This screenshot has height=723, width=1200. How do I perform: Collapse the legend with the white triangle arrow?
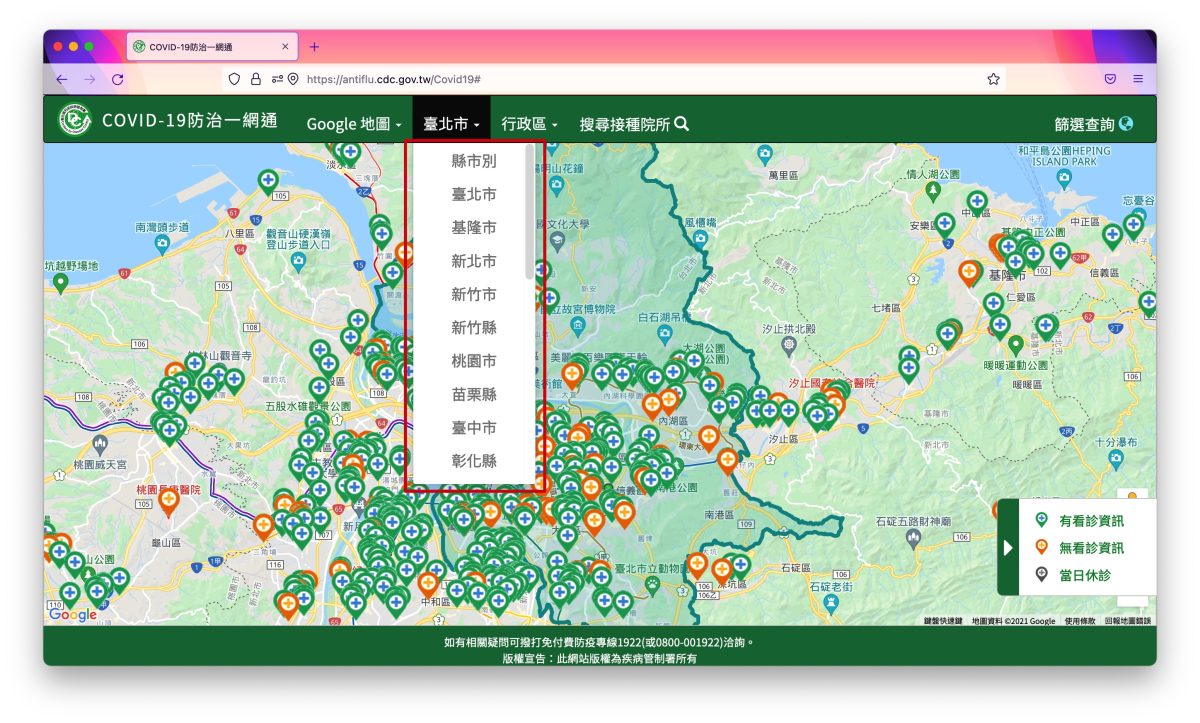click(x=1008, y=547)
